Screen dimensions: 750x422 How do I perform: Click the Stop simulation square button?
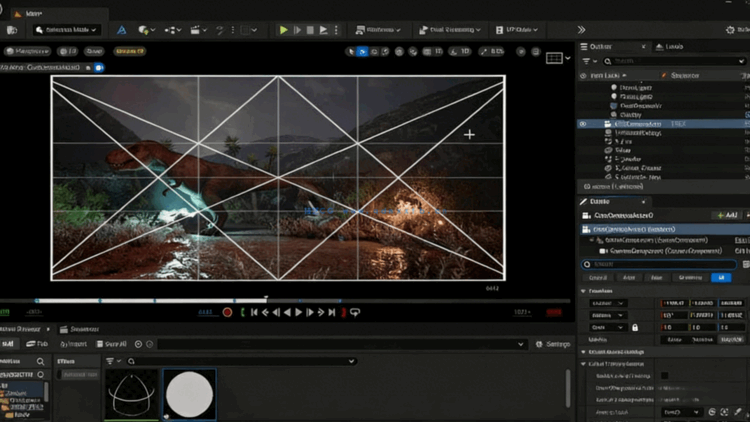[x=310, y=30]
